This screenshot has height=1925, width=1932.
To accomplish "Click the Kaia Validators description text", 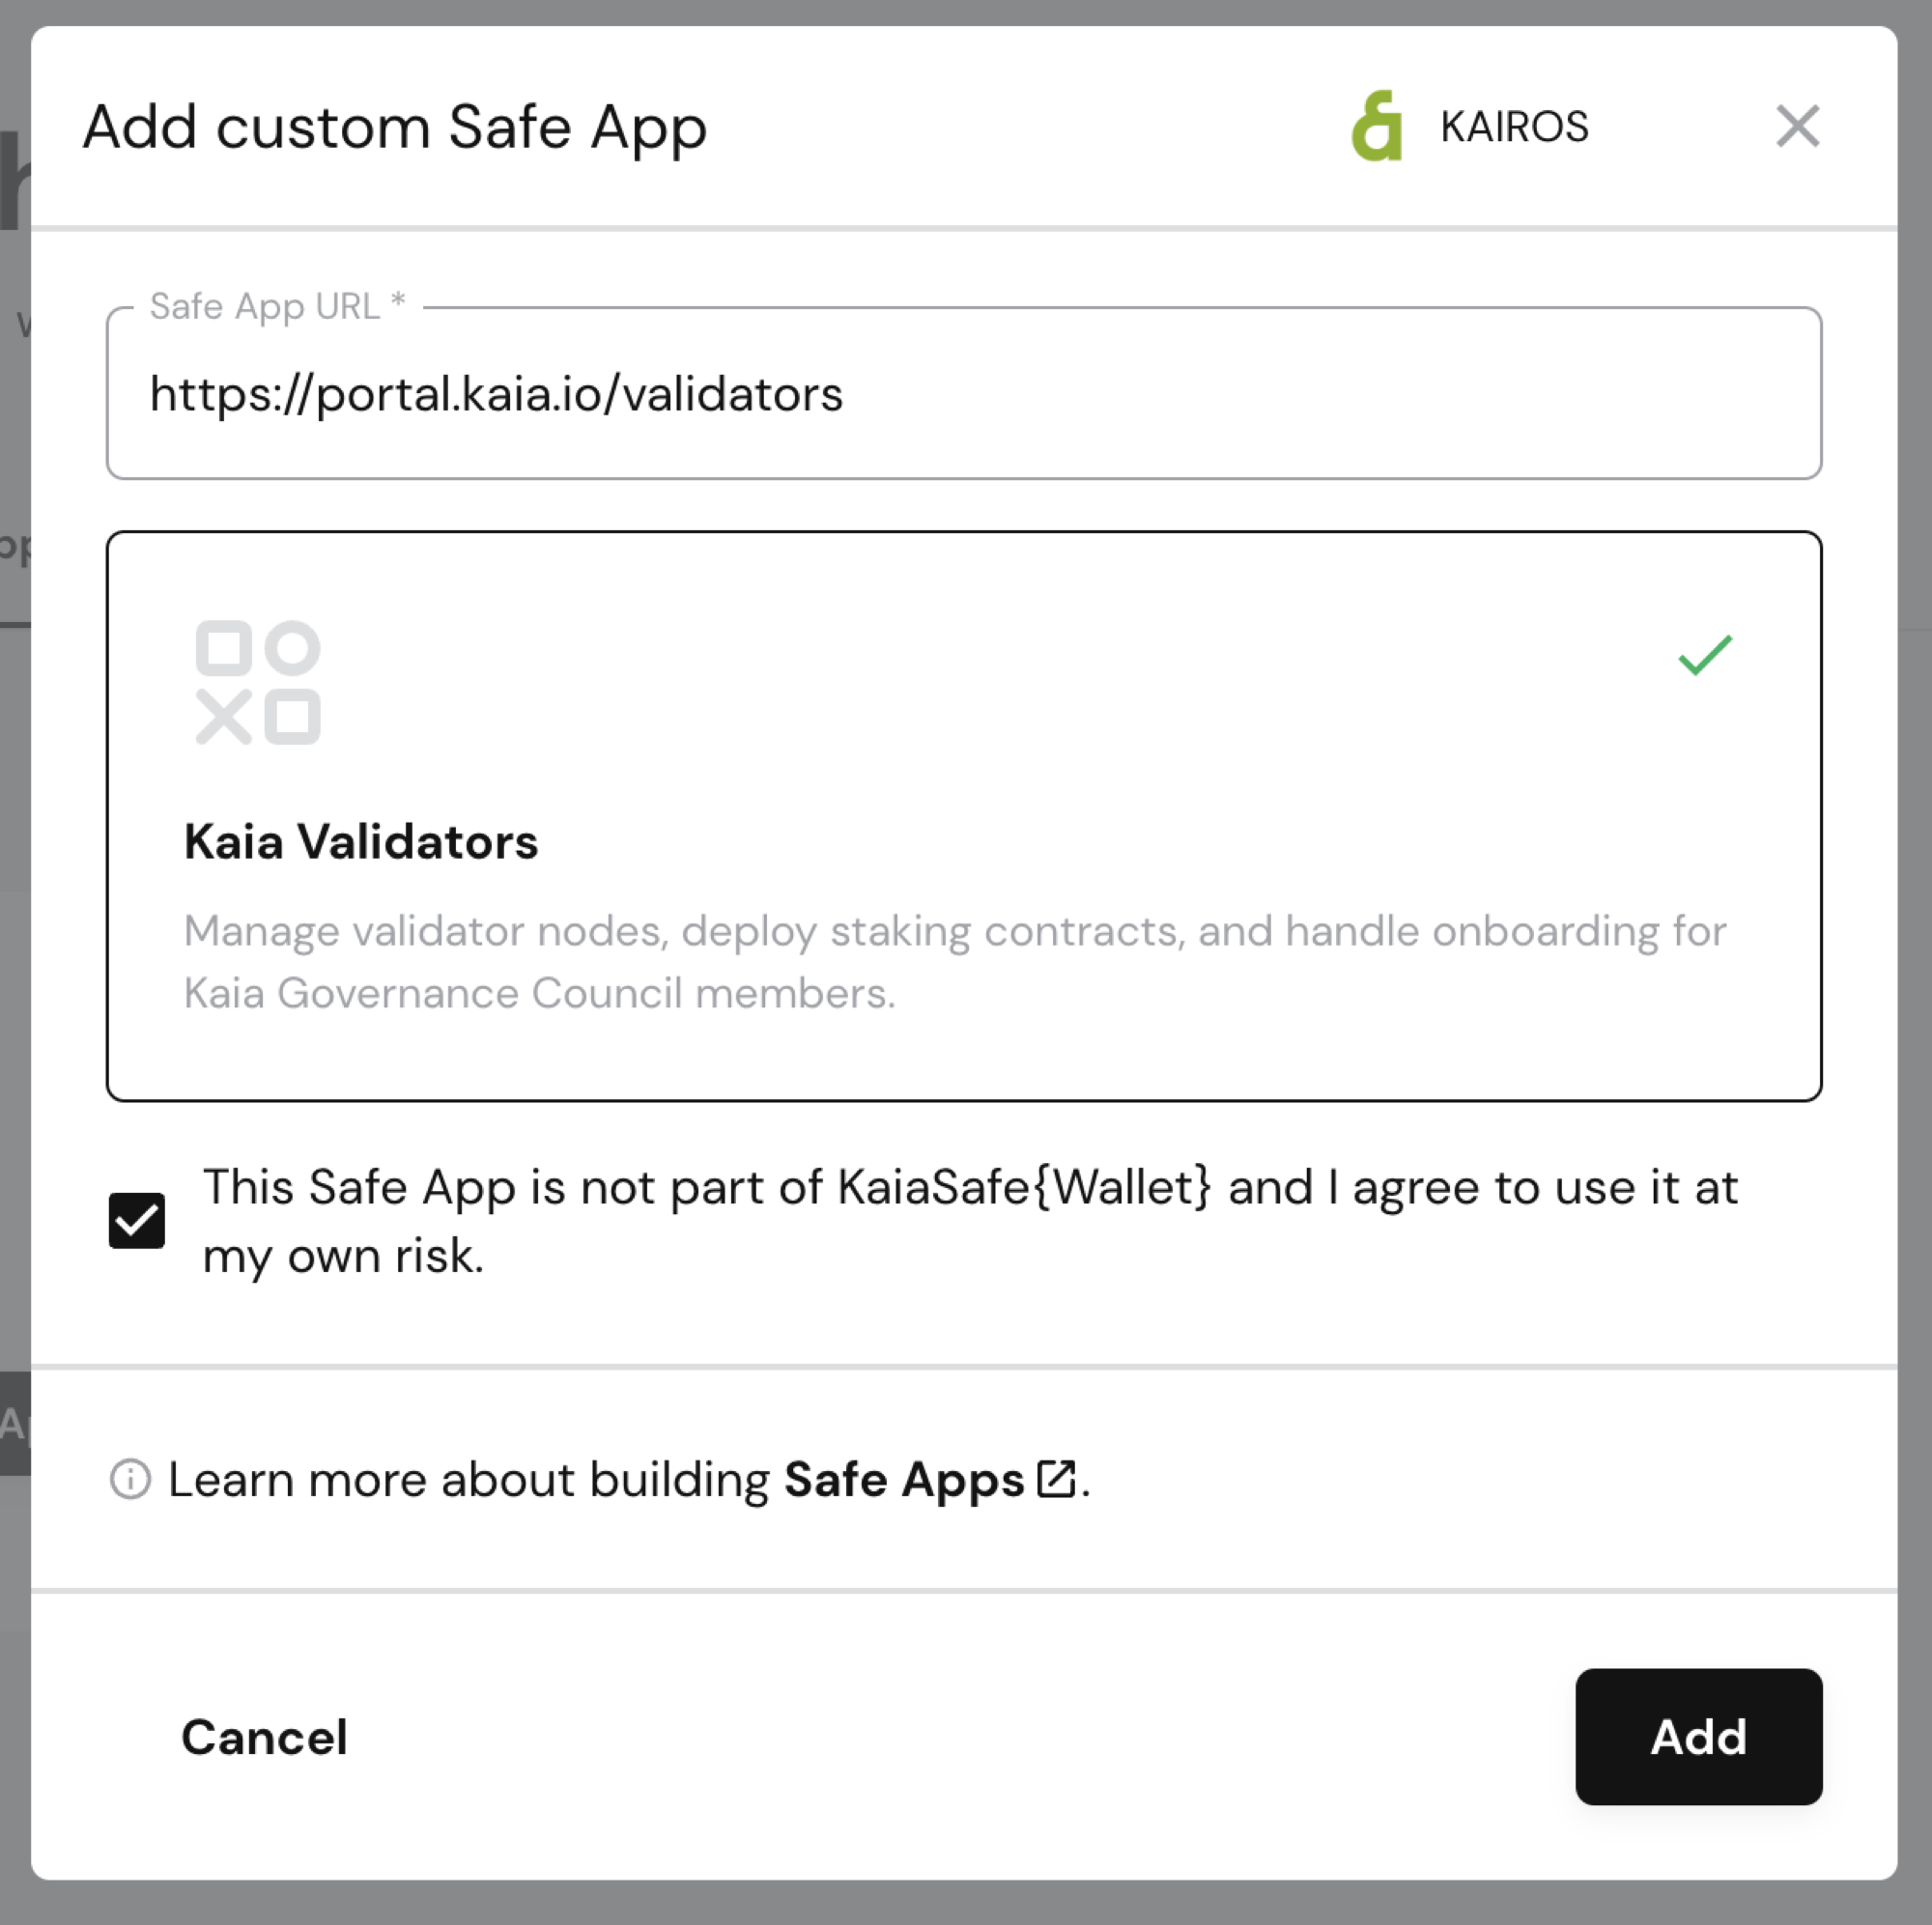I will pyautogui.click(x=955, y=931).
